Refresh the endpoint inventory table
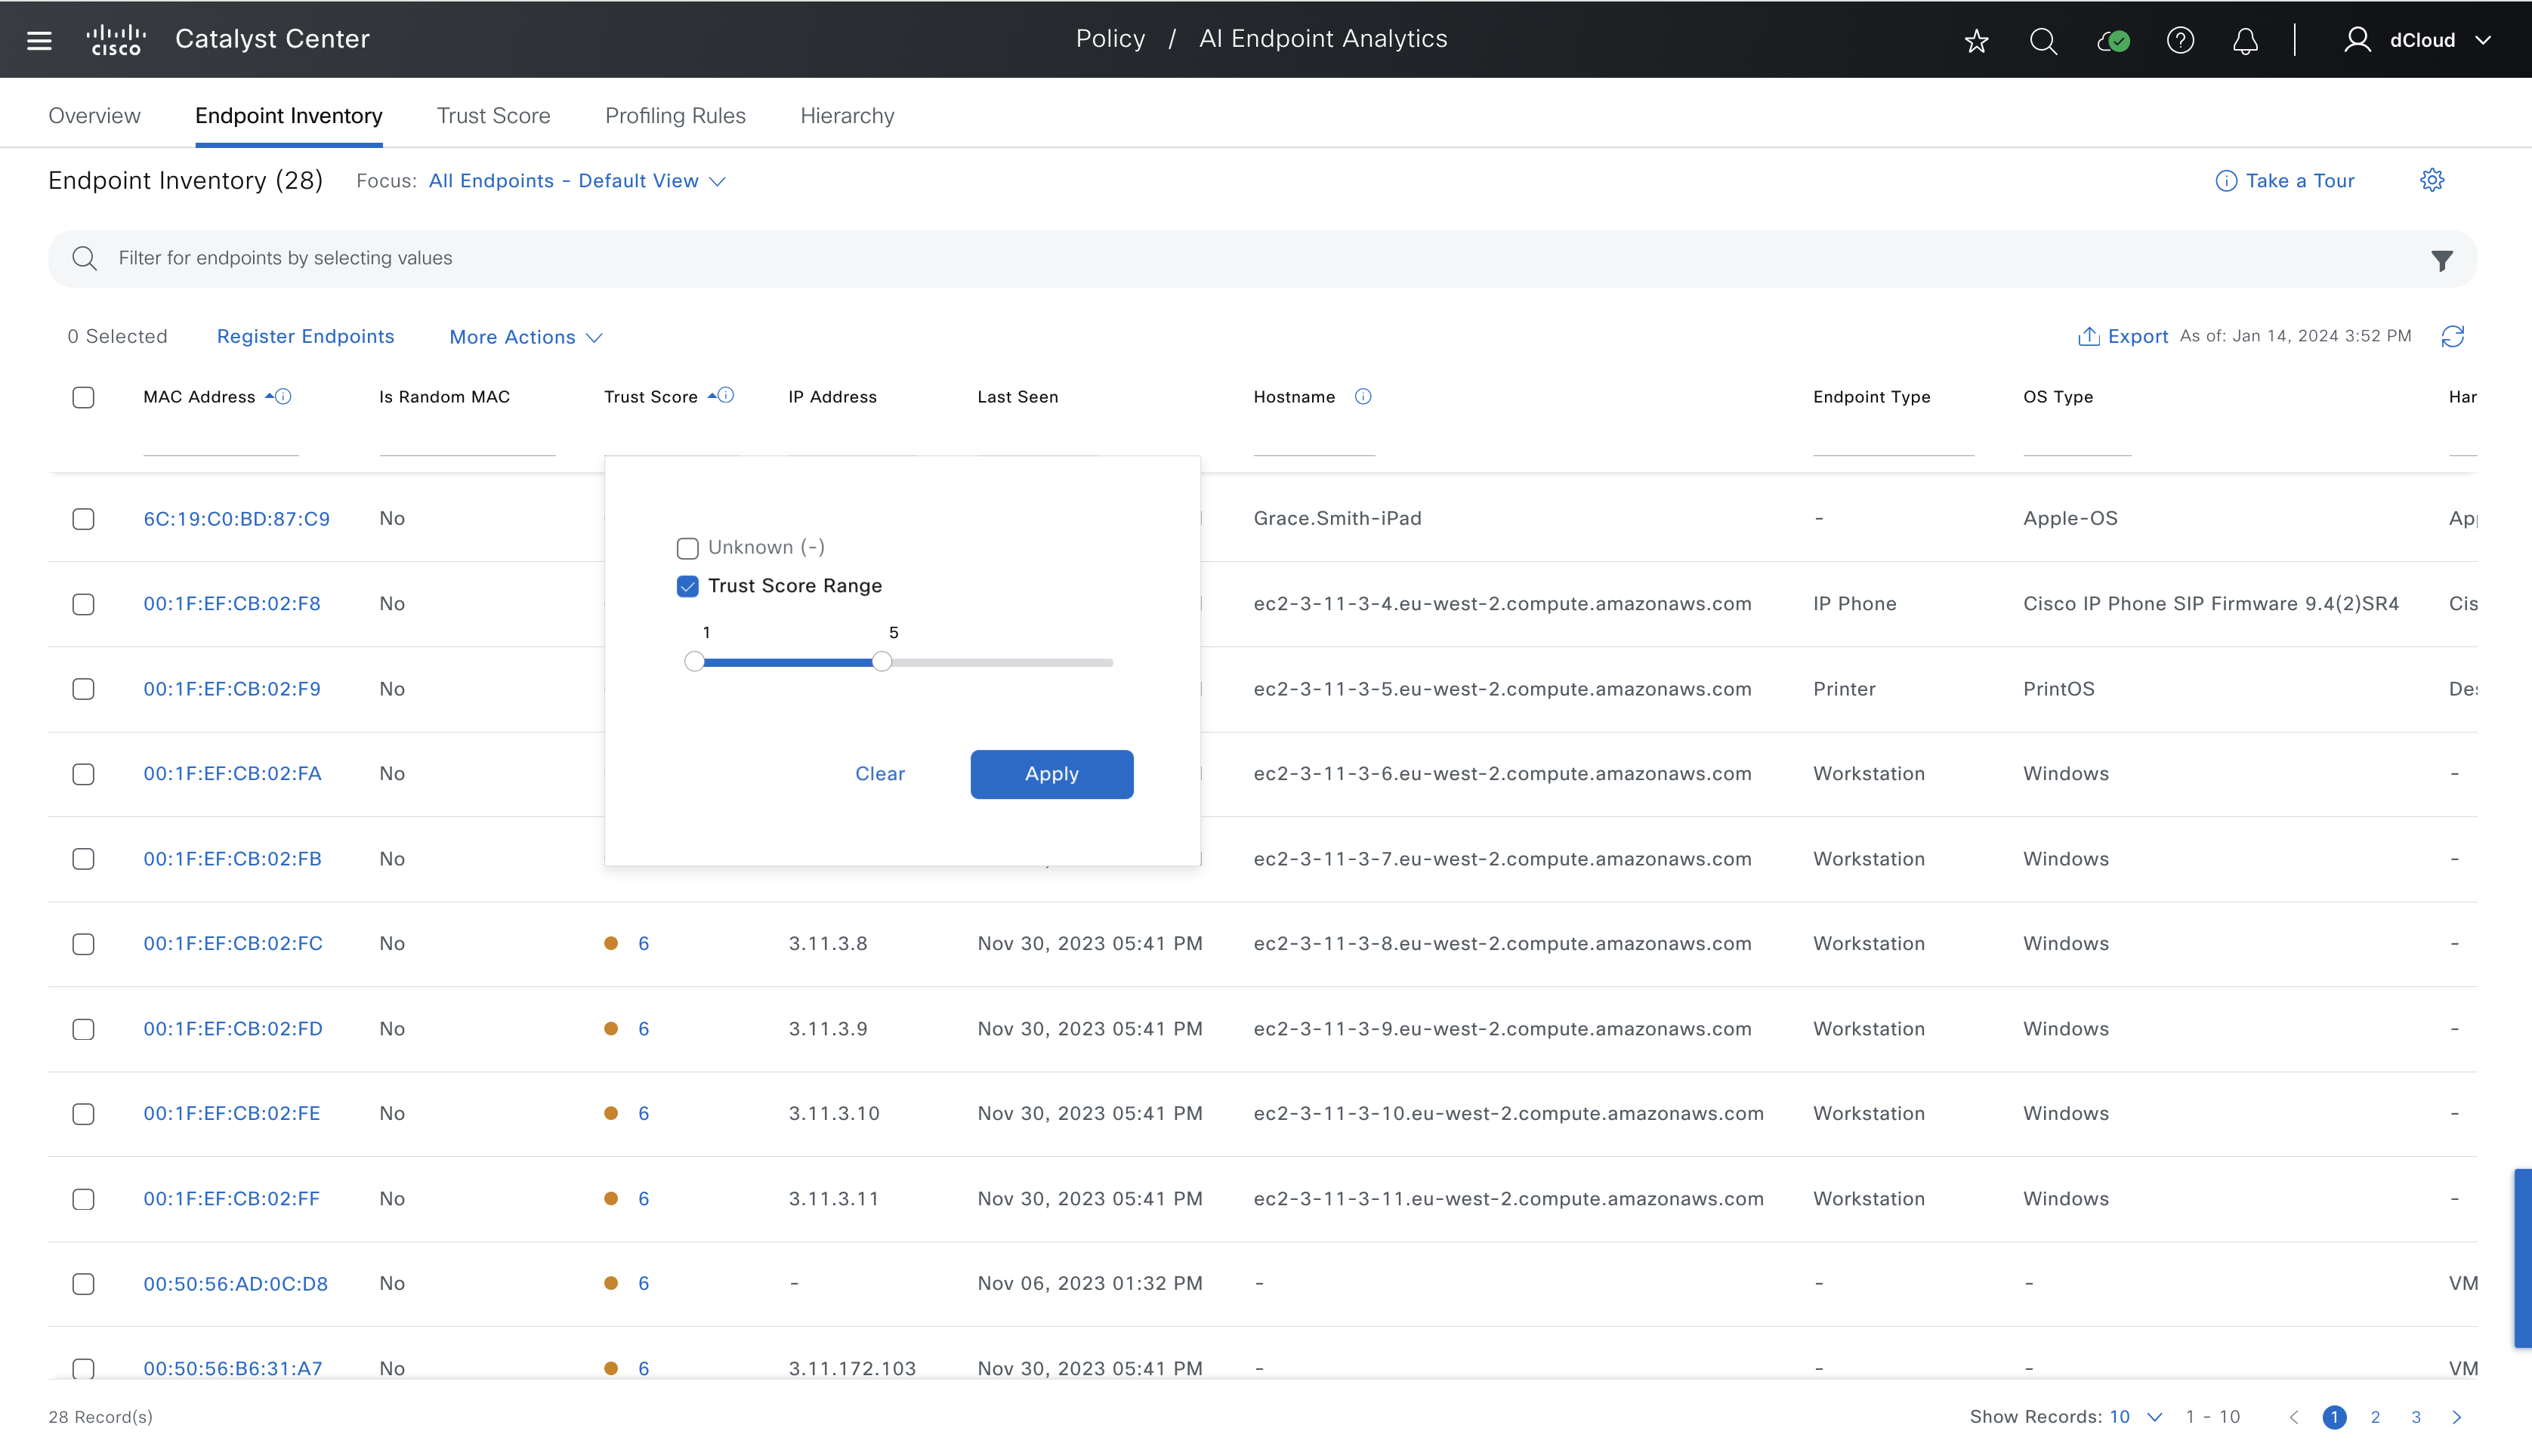 click(2453, 337)
